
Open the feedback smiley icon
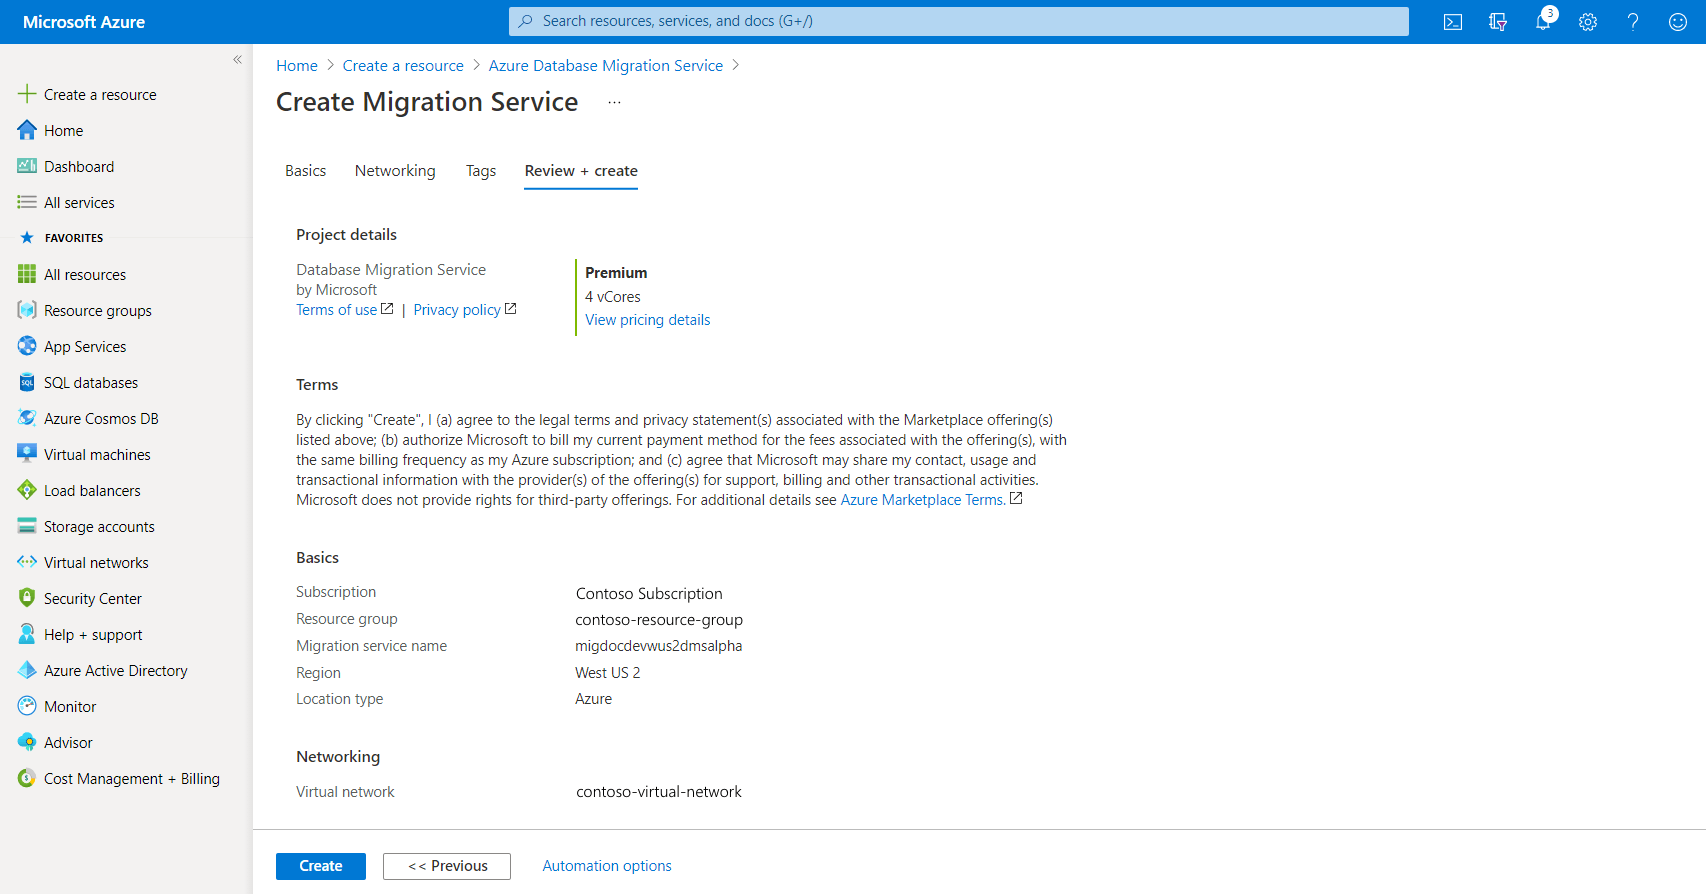pyautogui.click(x=1678, y=22)
